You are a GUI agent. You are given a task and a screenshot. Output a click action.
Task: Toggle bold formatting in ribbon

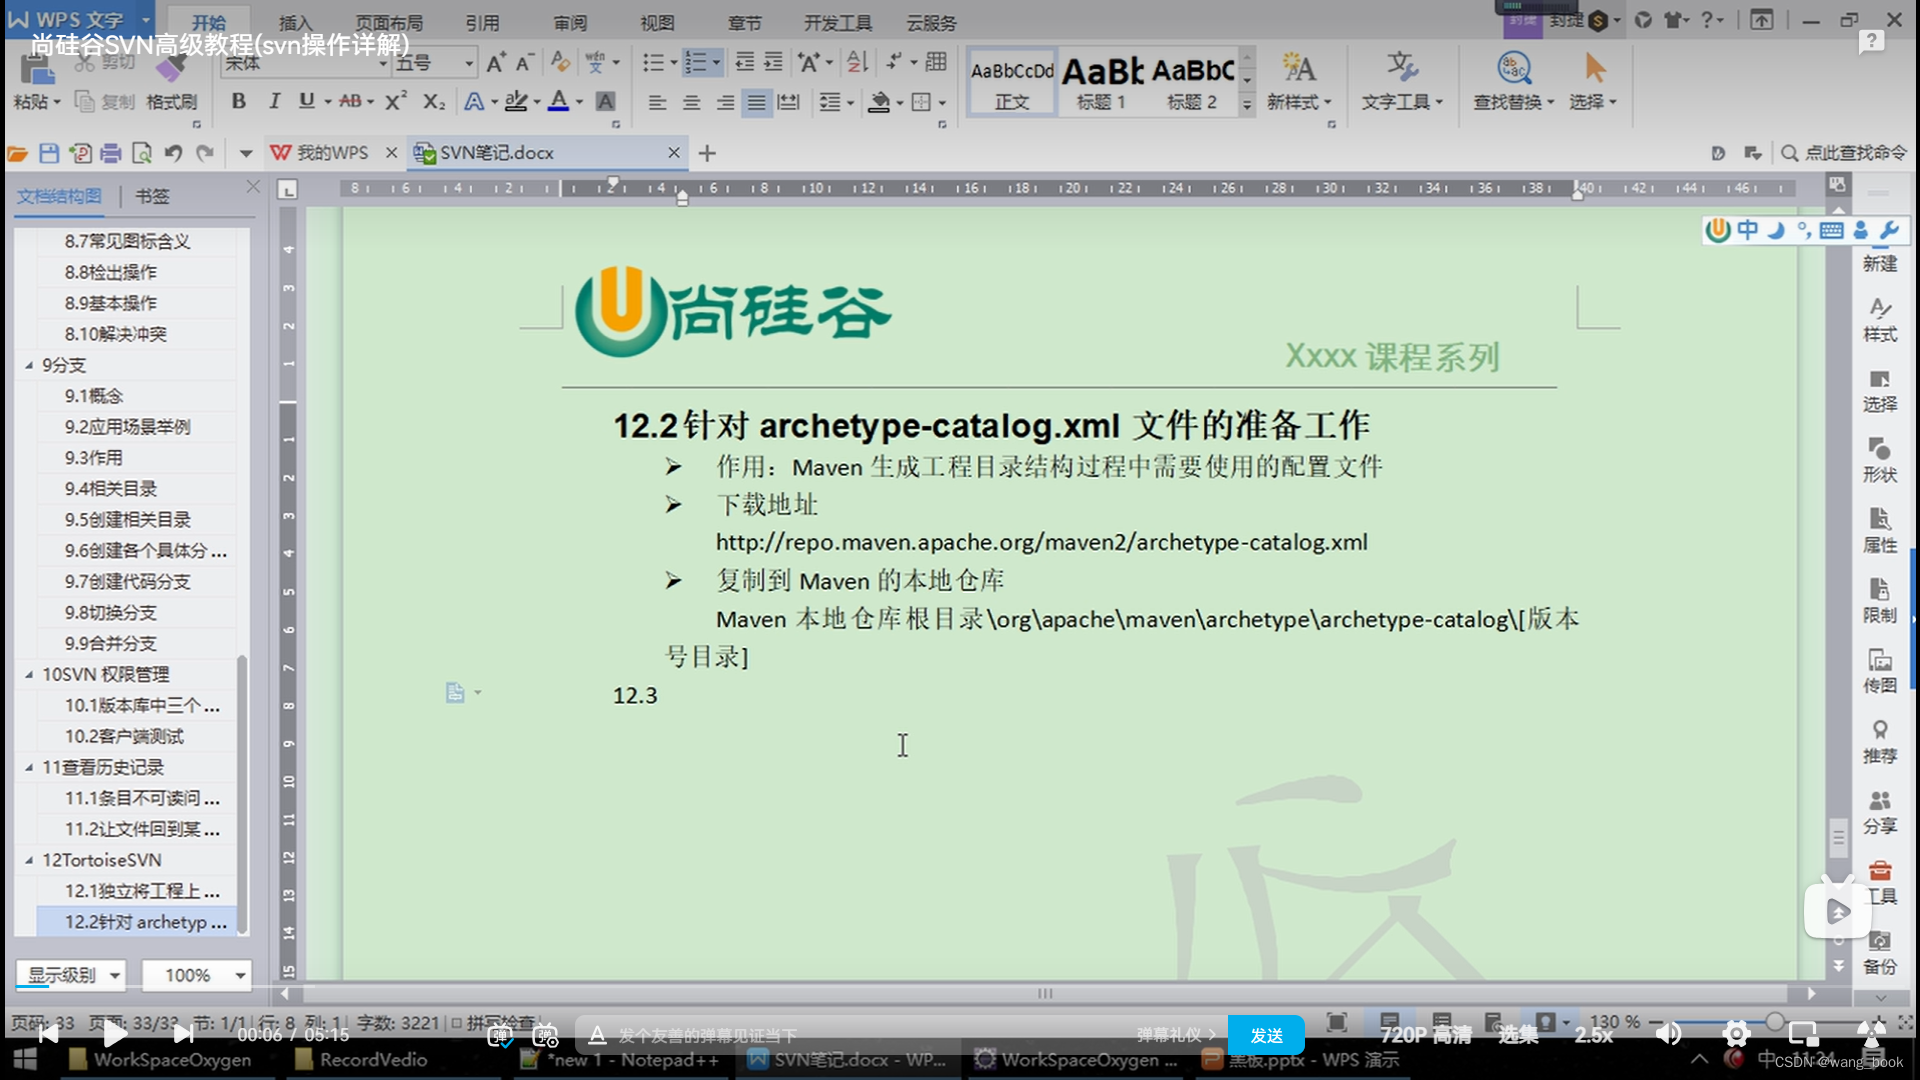click(x=238, y=101)
